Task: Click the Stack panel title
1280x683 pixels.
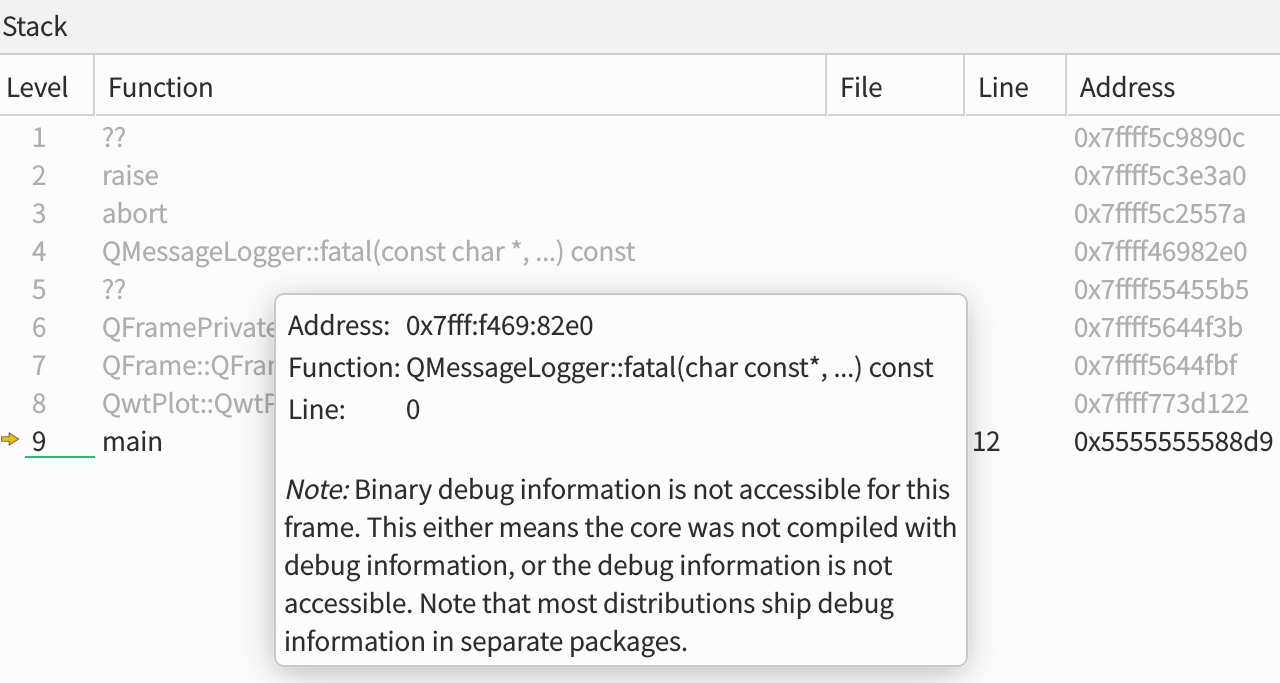Action: (35, 27)
